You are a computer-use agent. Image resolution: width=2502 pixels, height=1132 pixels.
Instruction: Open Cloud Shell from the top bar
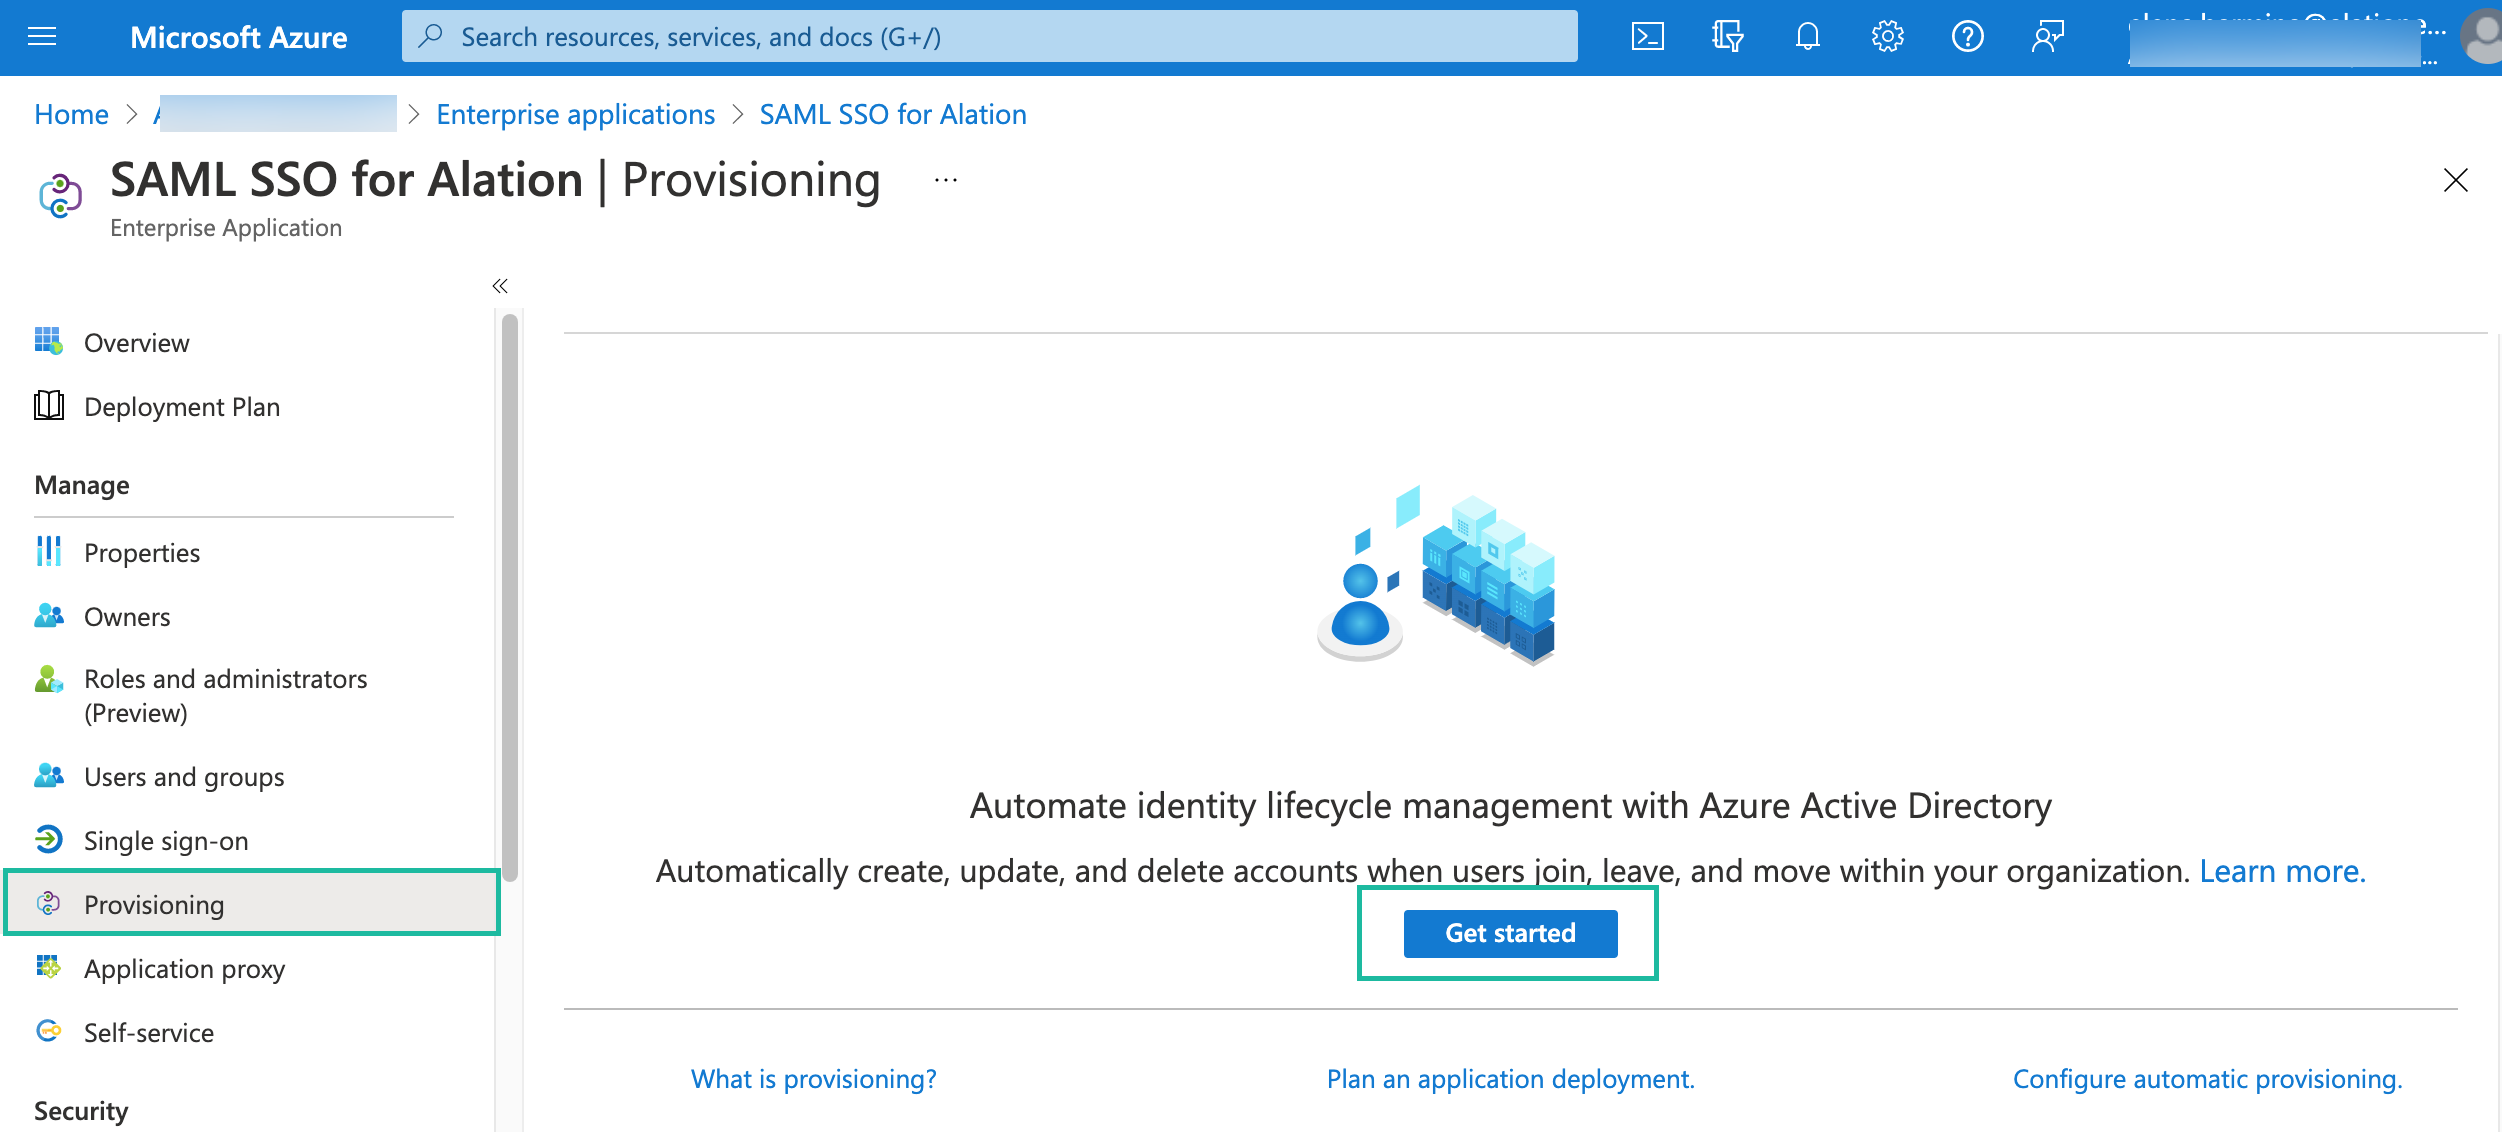[x=1648, y=37]
